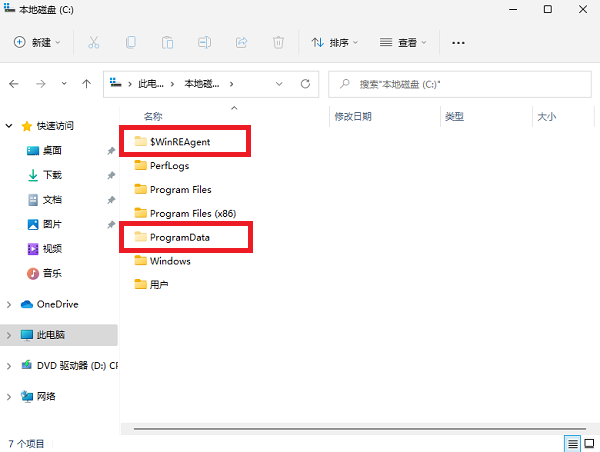Expand the OneDrive tree node
Image resolution: width=600 pixels, height=452 pixels.
click(9, 305)
